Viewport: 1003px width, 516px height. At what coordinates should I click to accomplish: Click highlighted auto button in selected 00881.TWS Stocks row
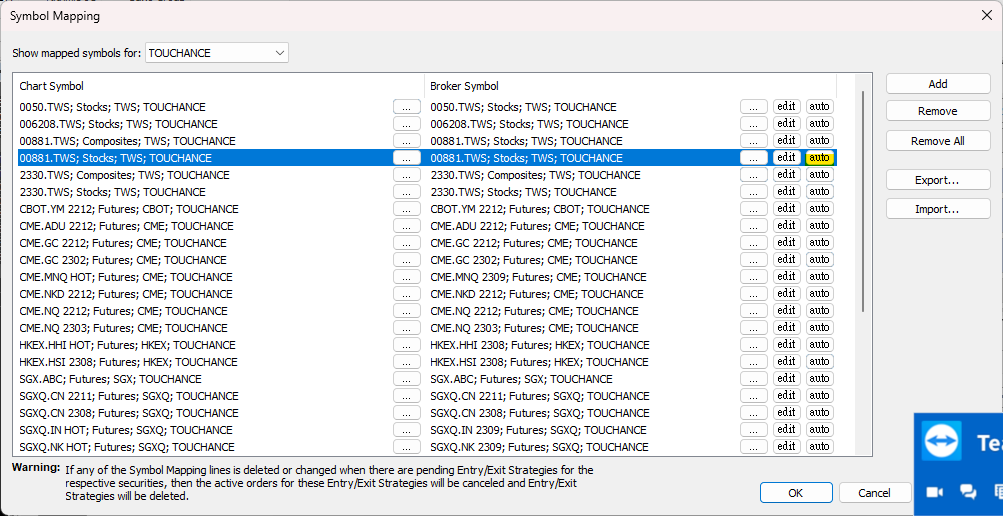click(x=819, y=158)
